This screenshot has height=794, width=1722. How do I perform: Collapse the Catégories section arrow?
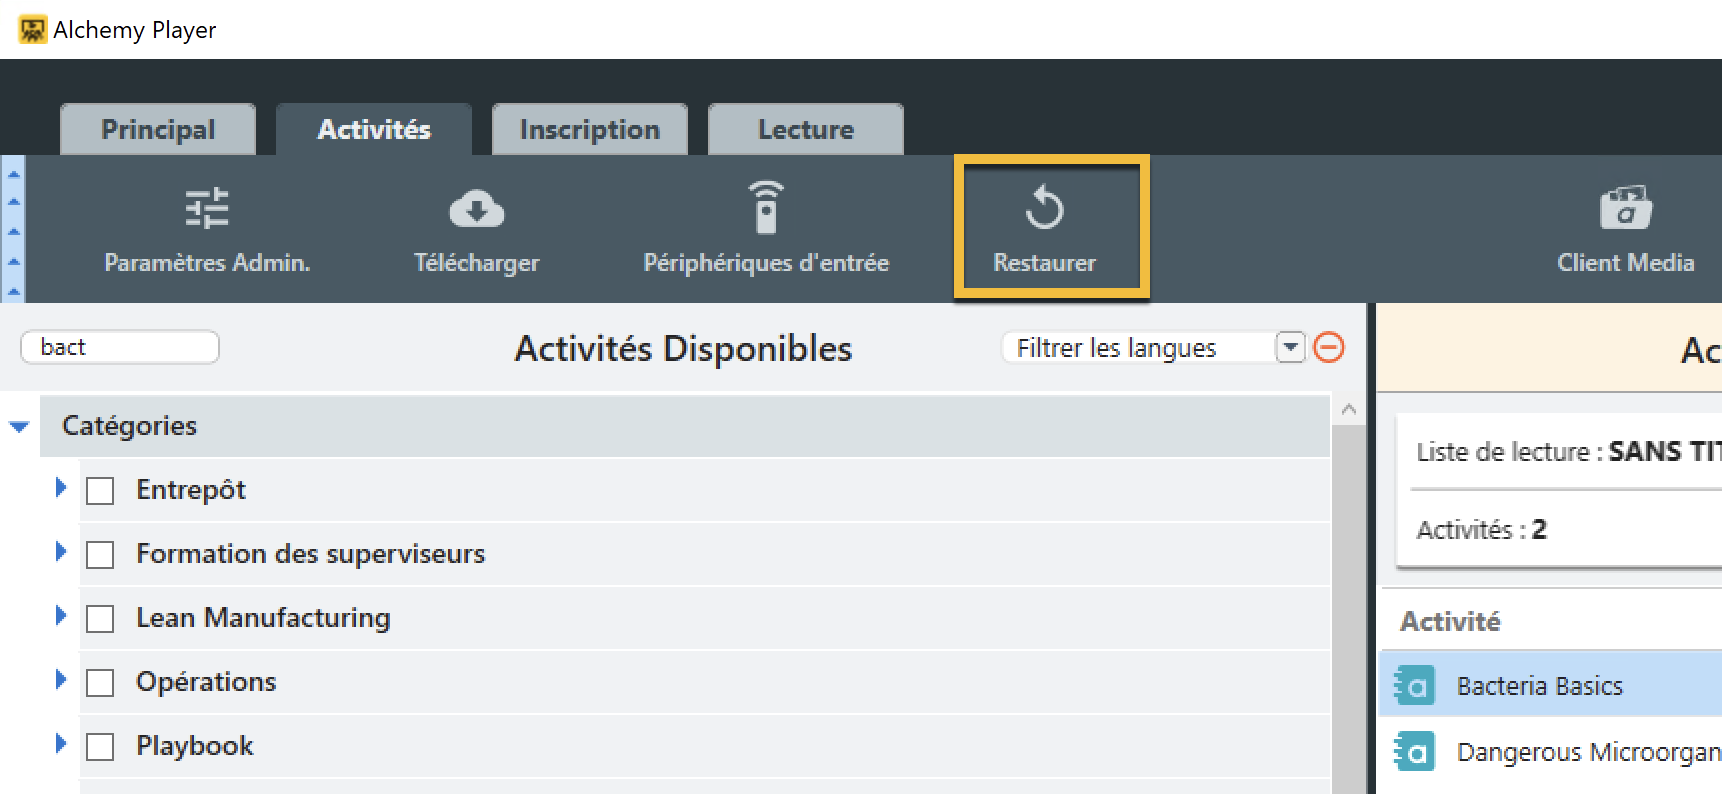(19, 427)
